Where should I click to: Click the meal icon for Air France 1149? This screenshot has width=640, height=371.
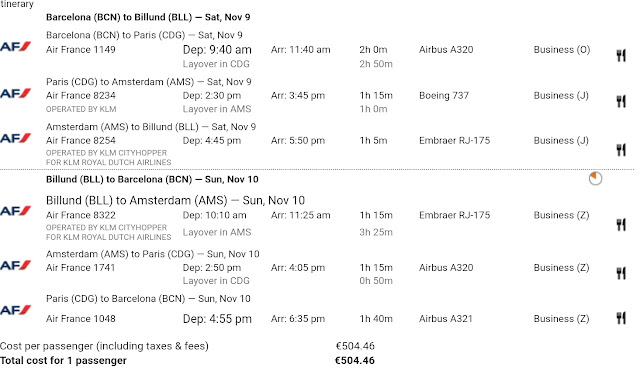pos(621,56)
